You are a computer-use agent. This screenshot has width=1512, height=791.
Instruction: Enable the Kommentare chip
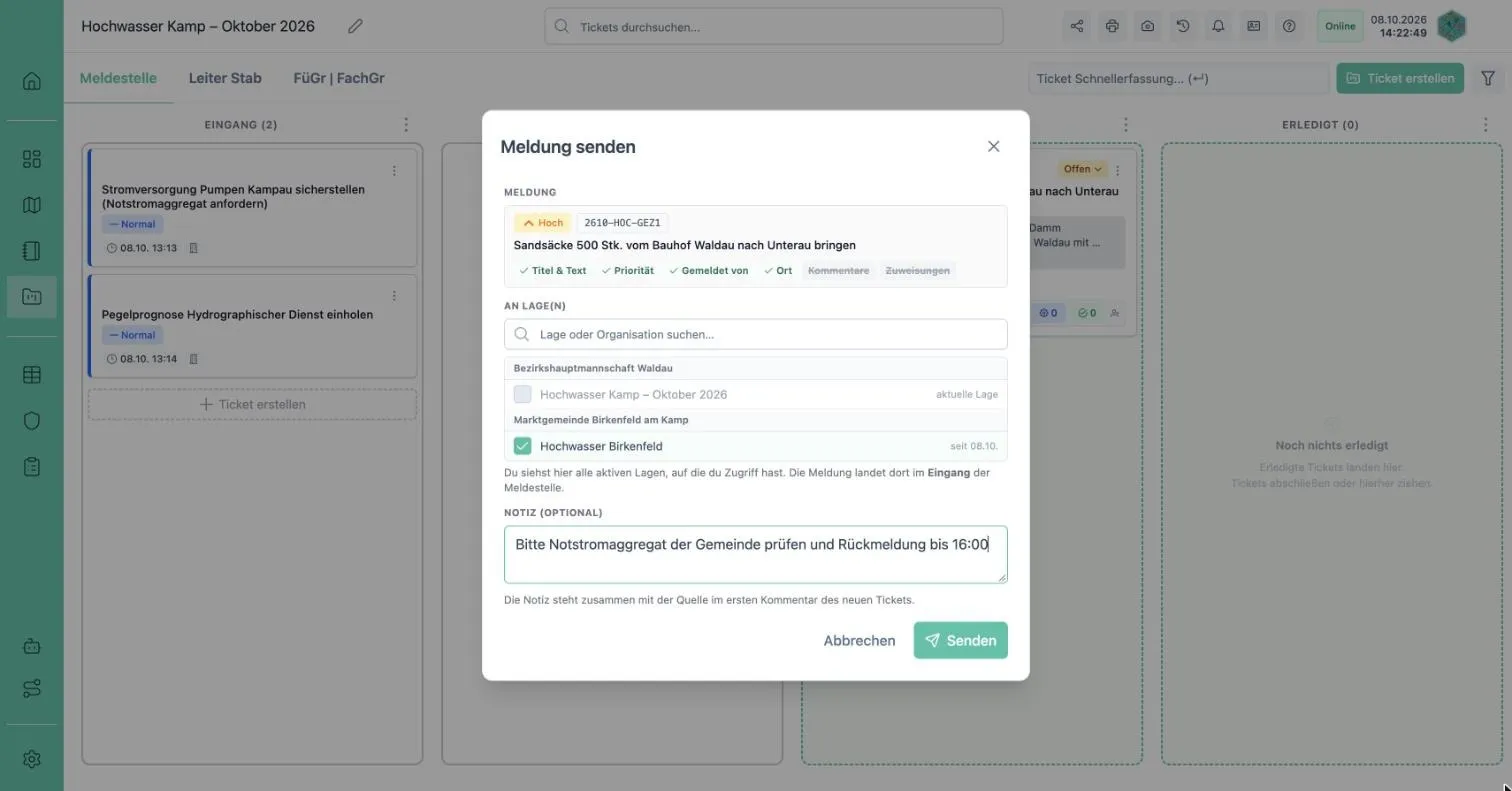click(x=838, y=271)
